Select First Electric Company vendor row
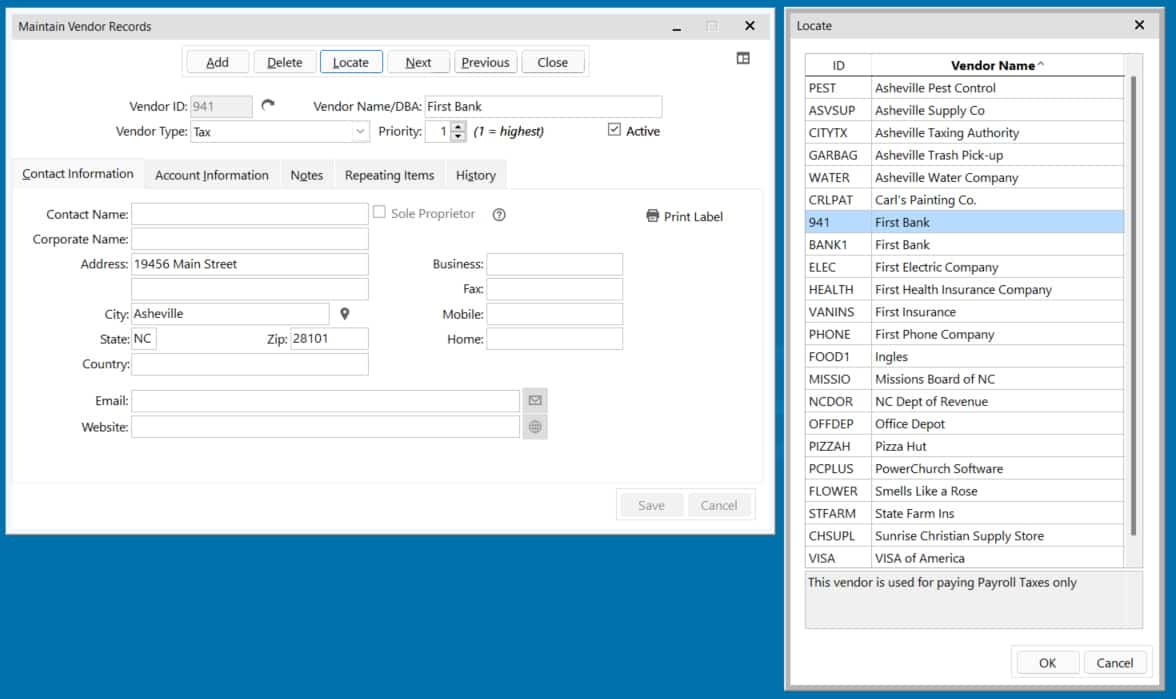This screenshot has width=1176, height=699. click(964, 267)
